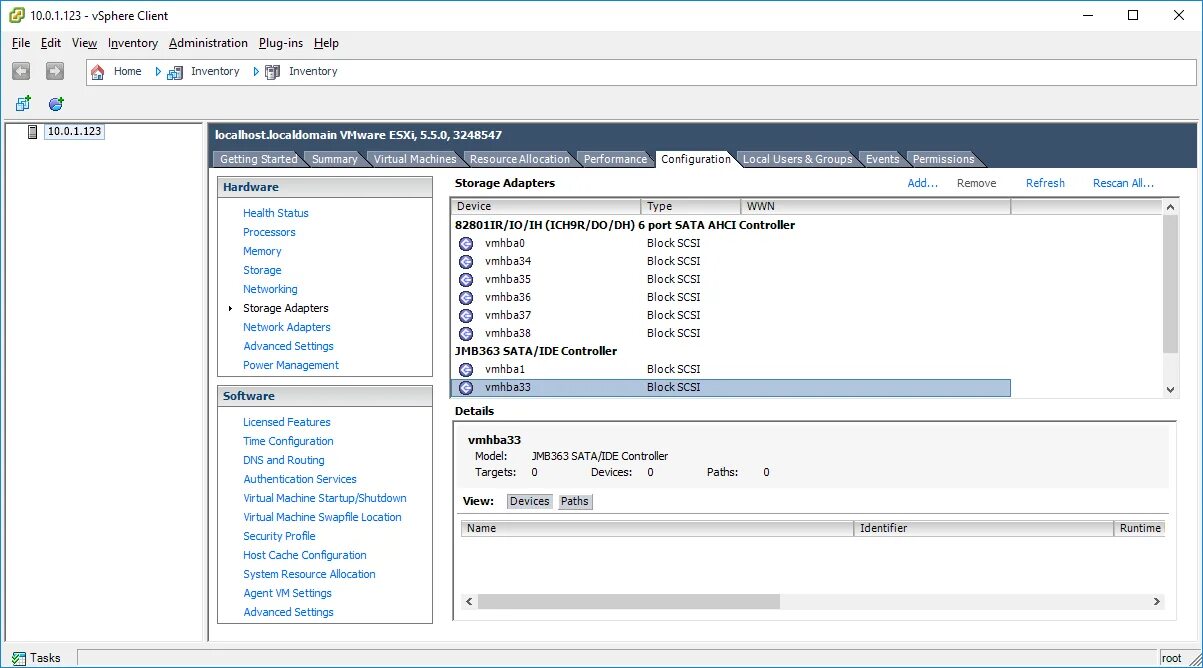Image resolution: width=1203 pixels, height=668 pixels.
Task: Expand the second Inventory breadcrumb arrow
Action: point(256,72)
